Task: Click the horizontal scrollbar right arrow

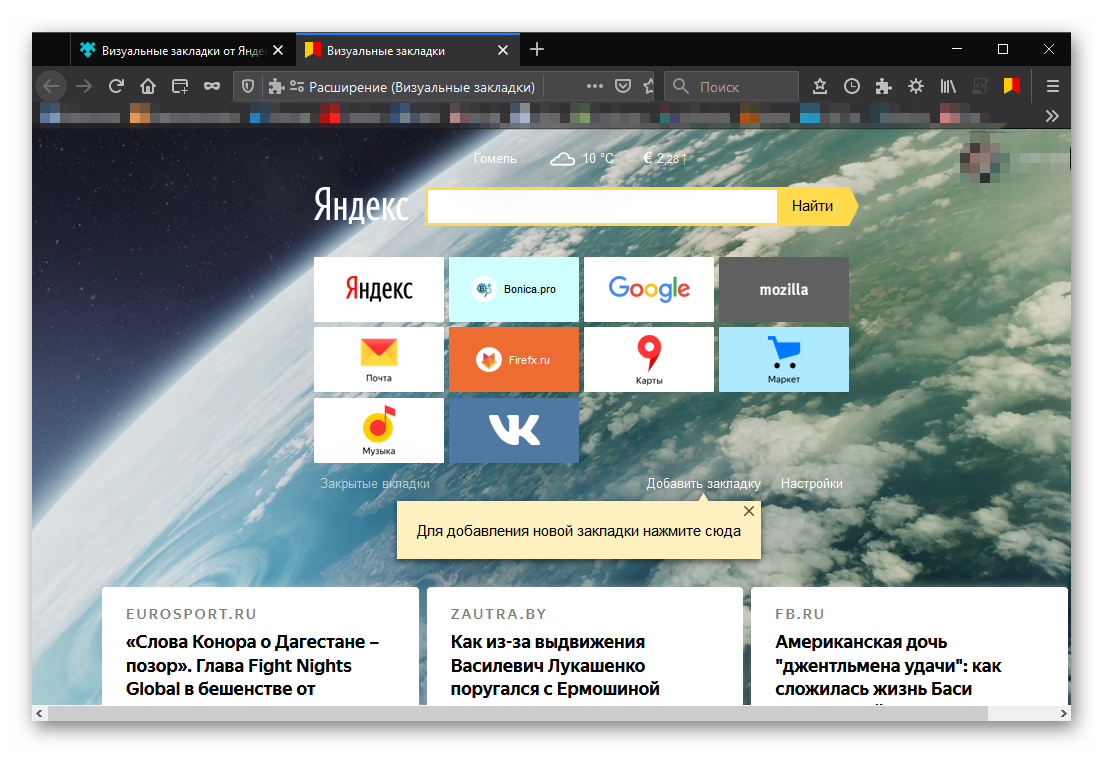Action: tap(1064, 713)
